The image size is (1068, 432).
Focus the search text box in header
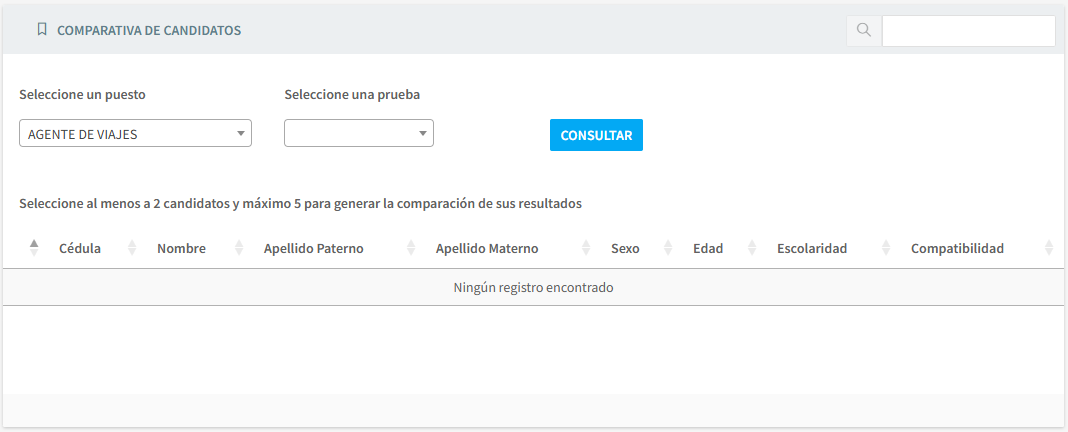coord(967,31)
